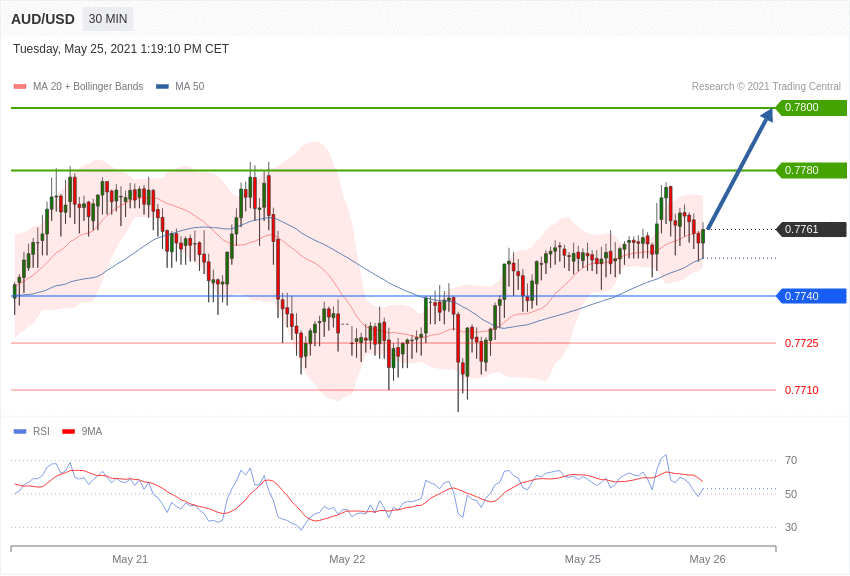Select the RSI legend label
Viewport: 850px width, 576px height.
click(x=41, y=432)
